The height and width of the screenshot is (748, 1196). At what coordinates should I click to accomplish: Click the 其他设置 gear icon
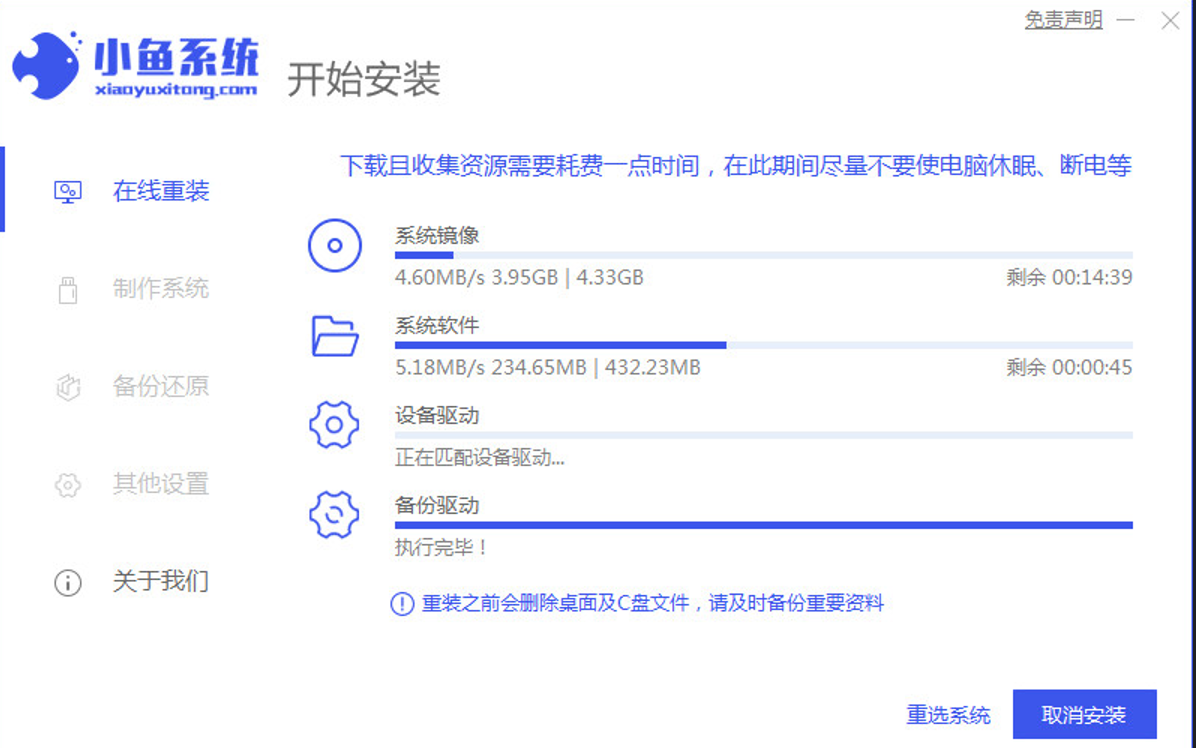[x=67, y=485]
